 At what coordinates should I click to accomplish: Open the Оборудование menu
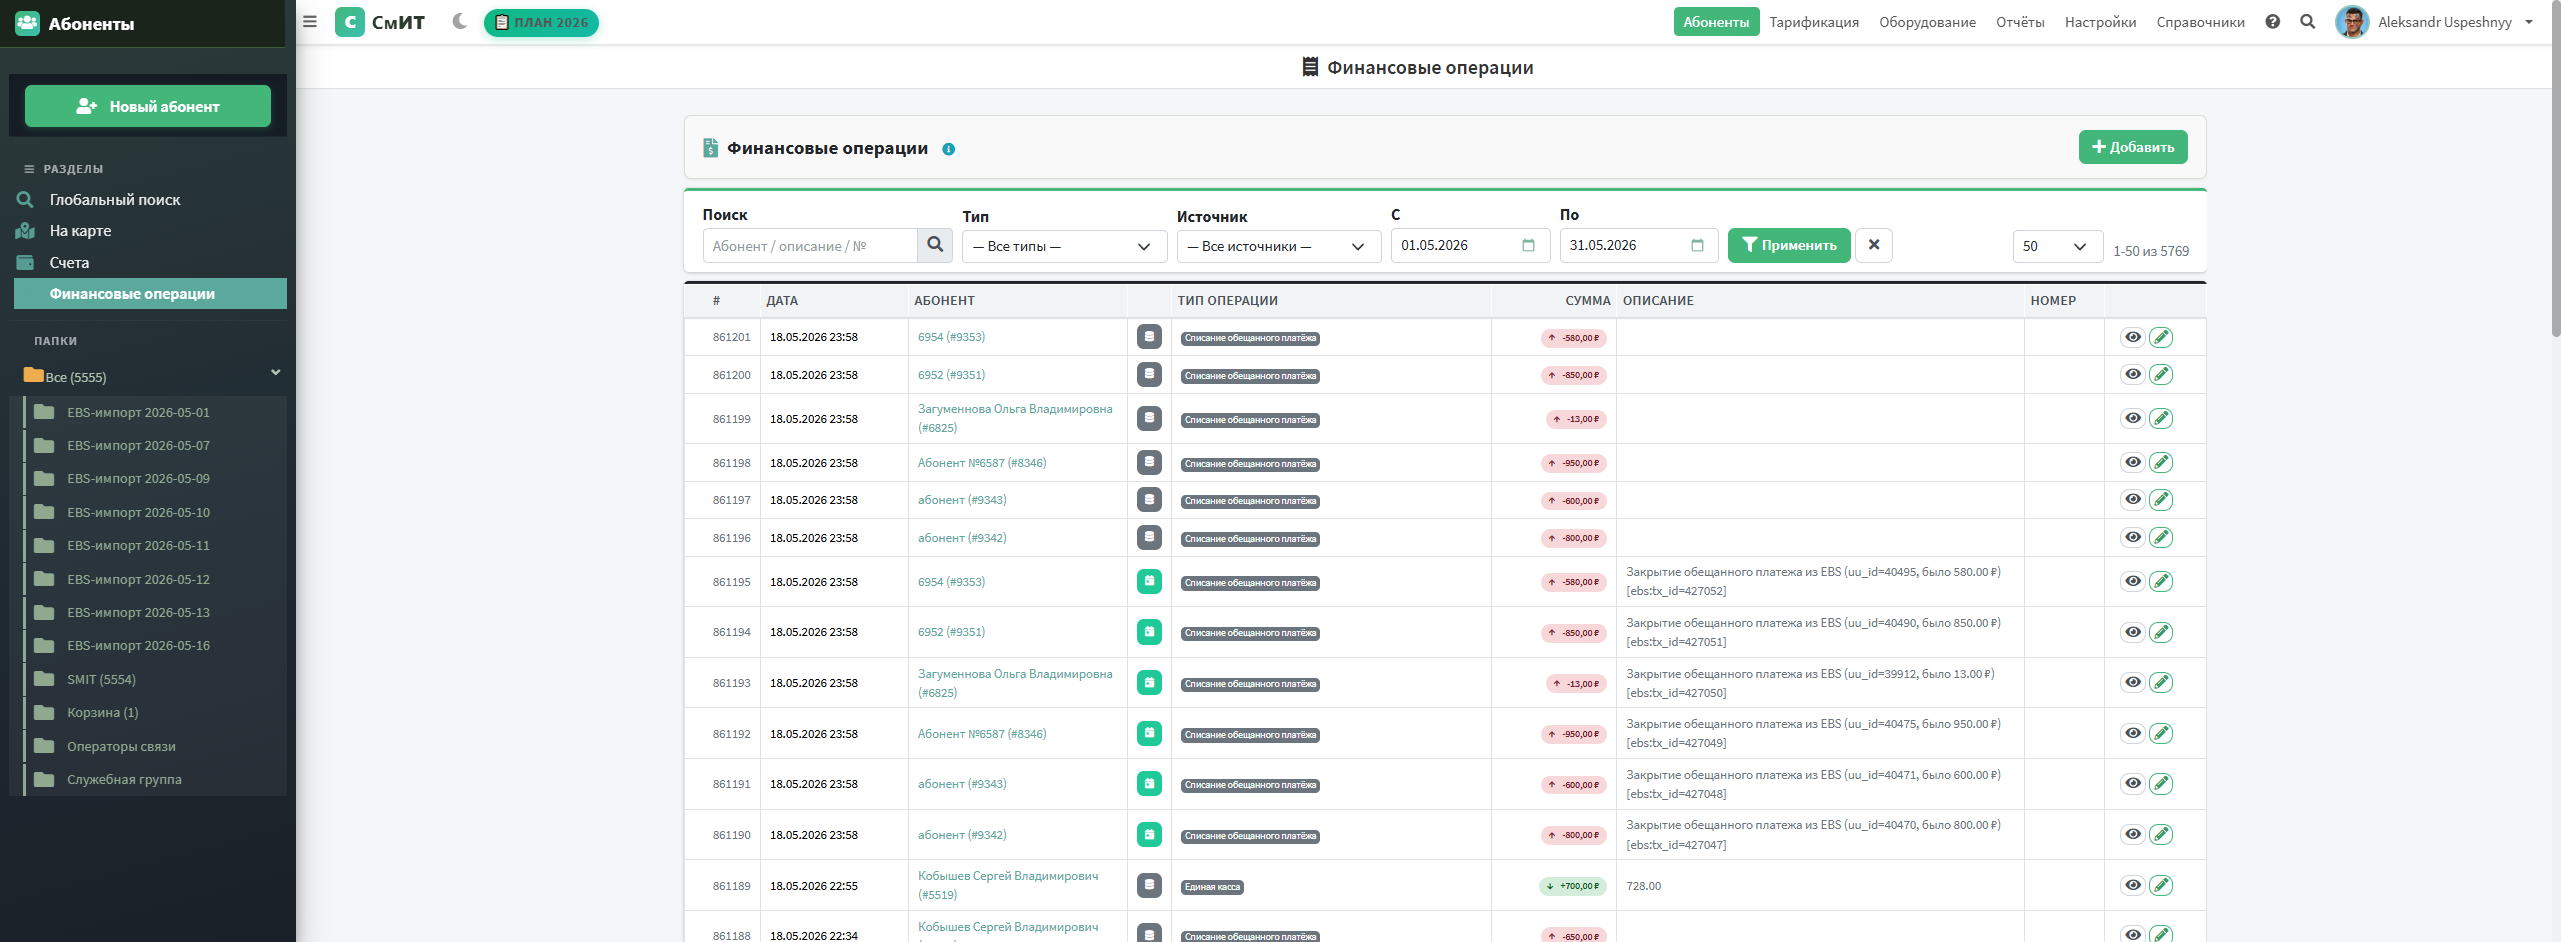(1927, 22)
